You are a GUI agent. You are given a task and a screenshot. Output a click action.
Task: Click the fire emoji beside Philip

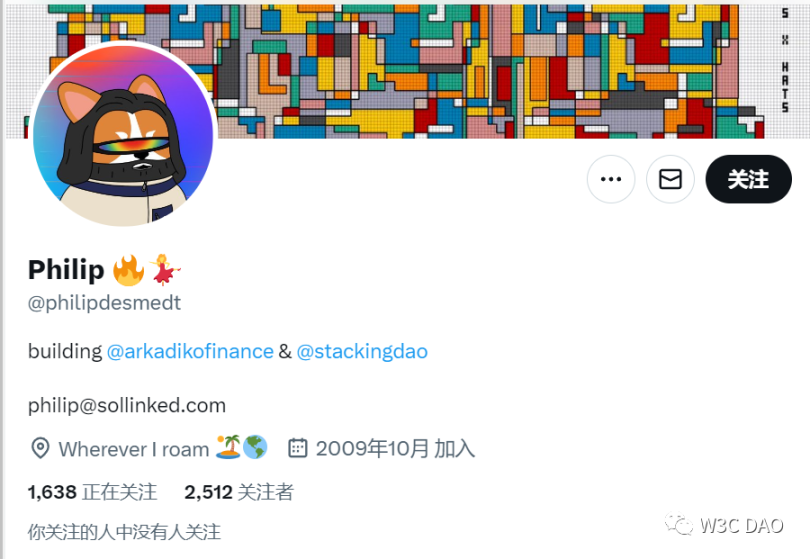(128, 270)
